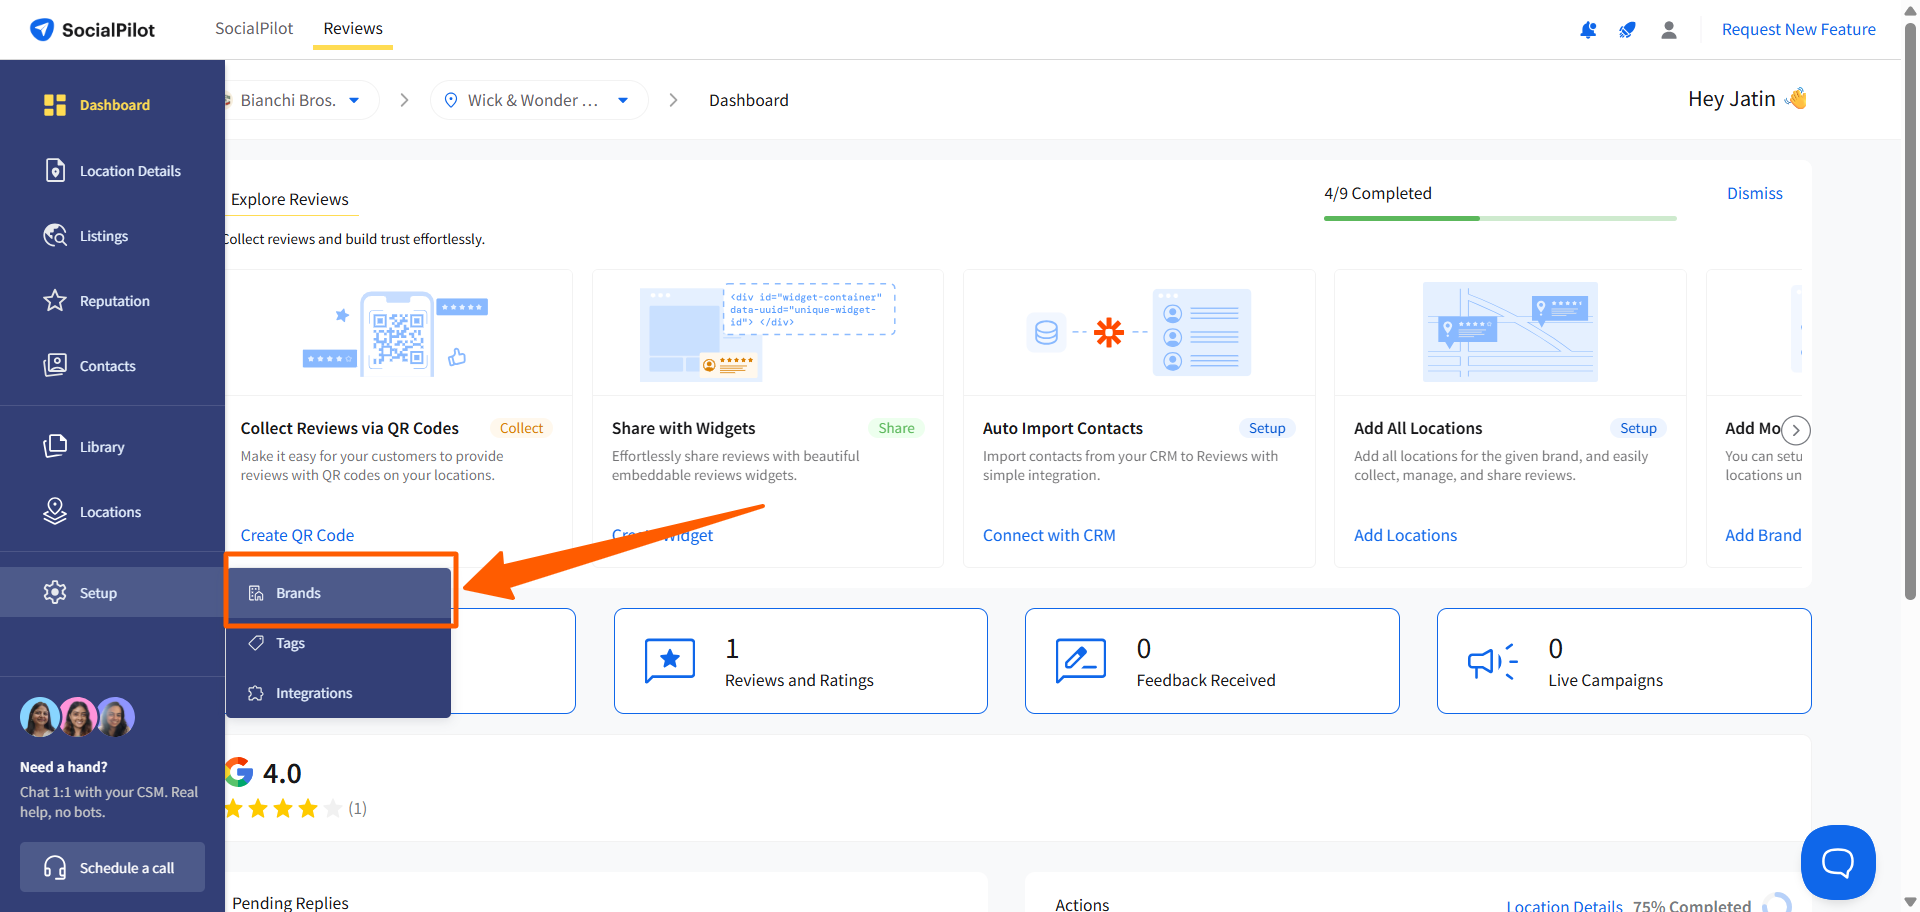Click the QR code illustration thumbnail
1920x912 pixels.
tap(396, 333)
